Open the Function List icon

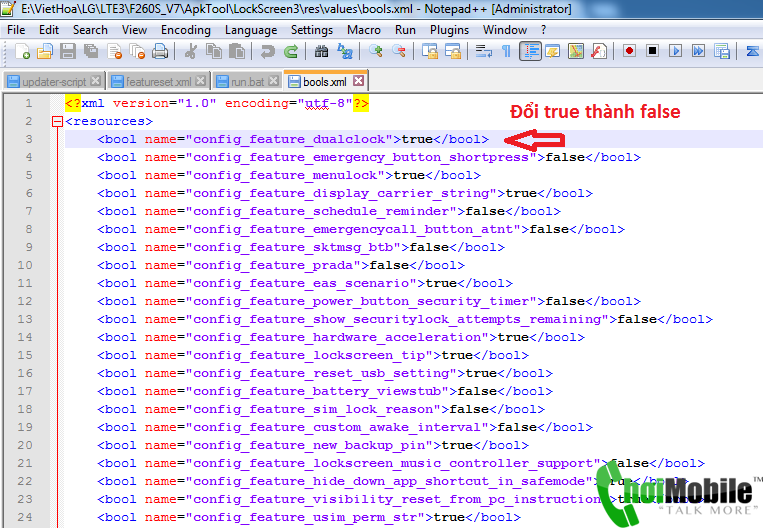(x=599, y=51)
